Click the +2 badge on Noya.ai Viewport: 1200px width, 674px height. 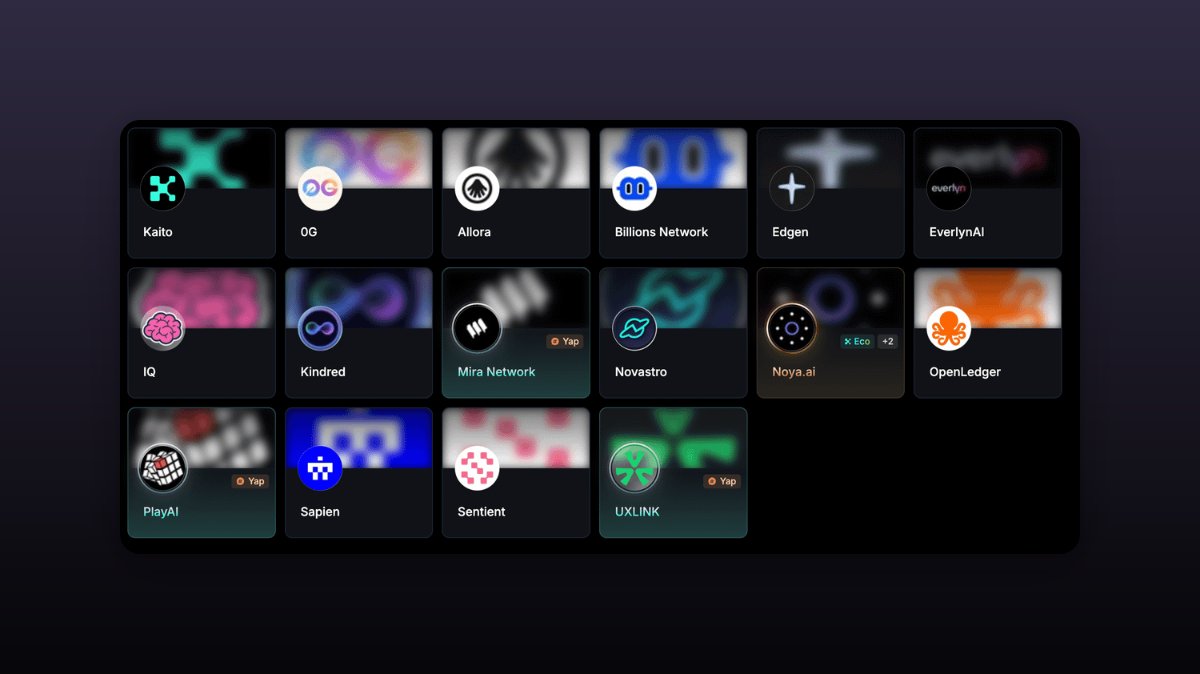[888, 341]
